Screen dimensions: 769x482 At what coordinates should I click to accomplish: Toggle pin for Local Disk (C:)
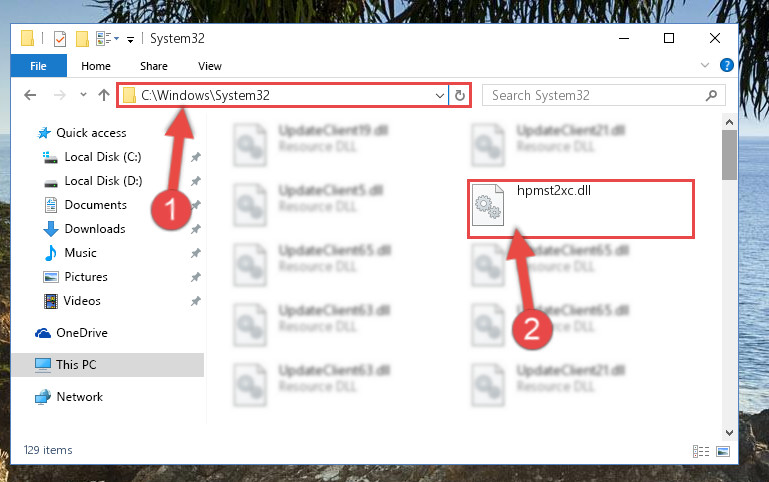[x=195, y=157]
